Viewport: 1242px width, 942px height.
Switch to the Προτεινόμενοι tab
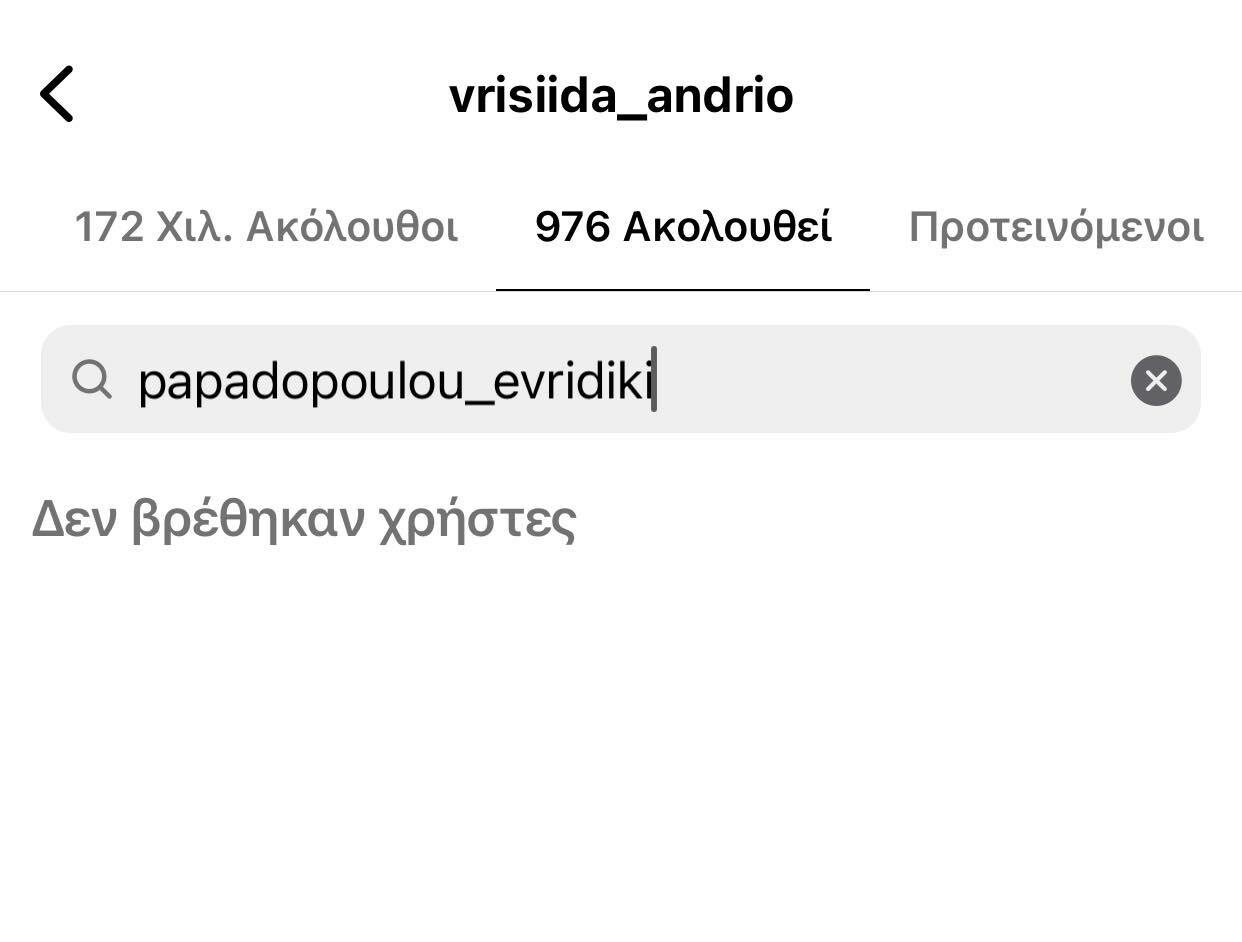[x=1056, y=227]
